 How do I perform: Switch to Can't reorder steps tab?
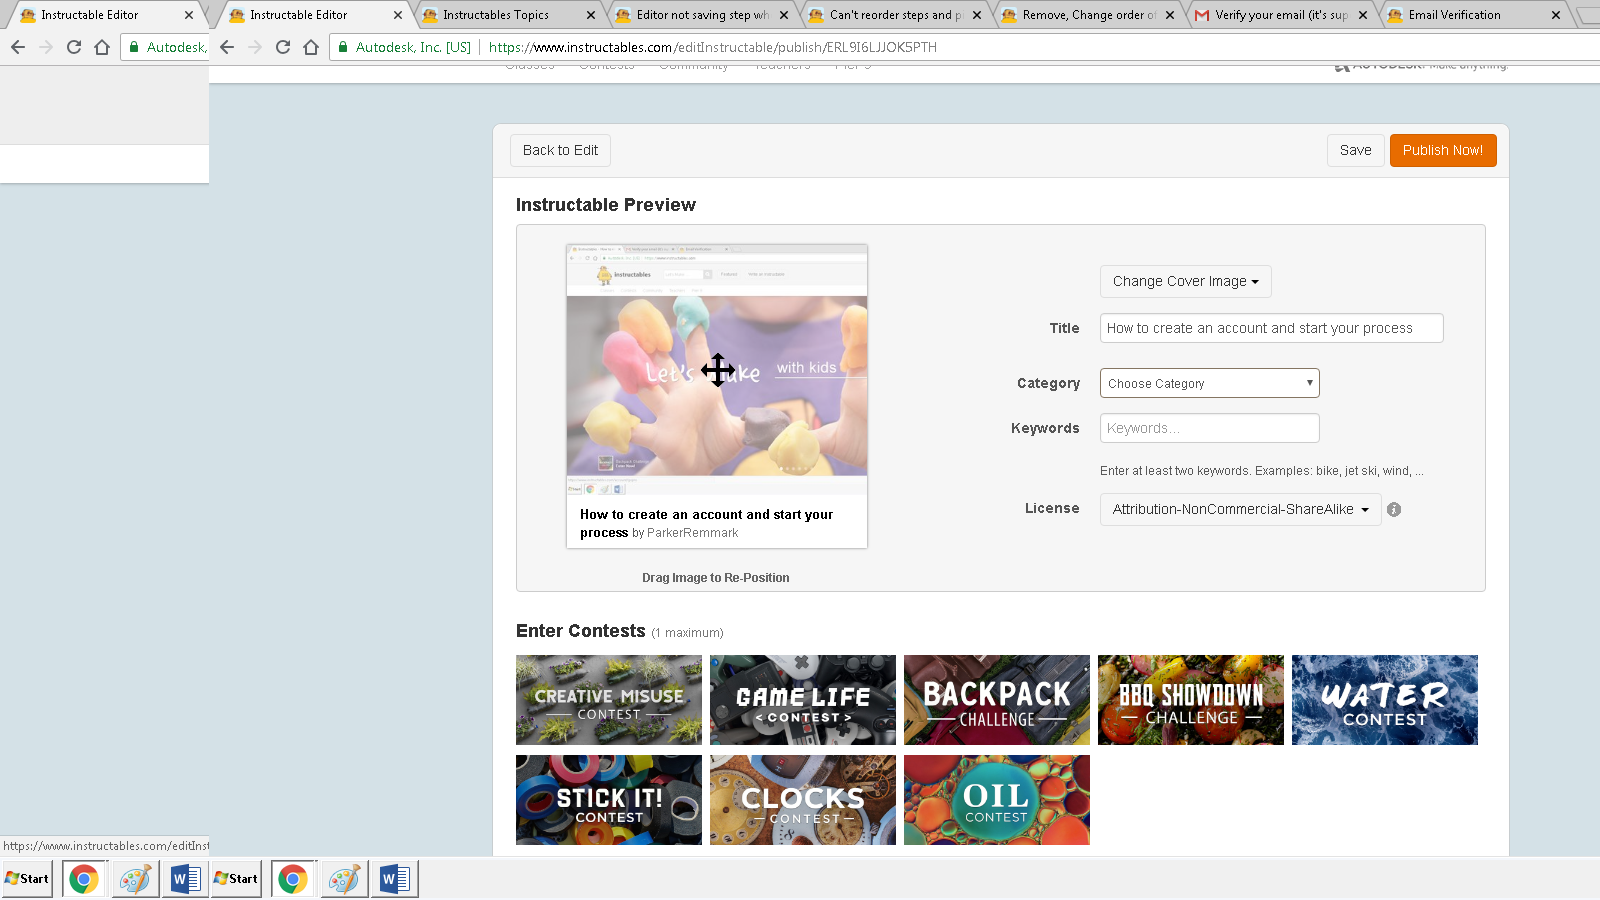893,15
